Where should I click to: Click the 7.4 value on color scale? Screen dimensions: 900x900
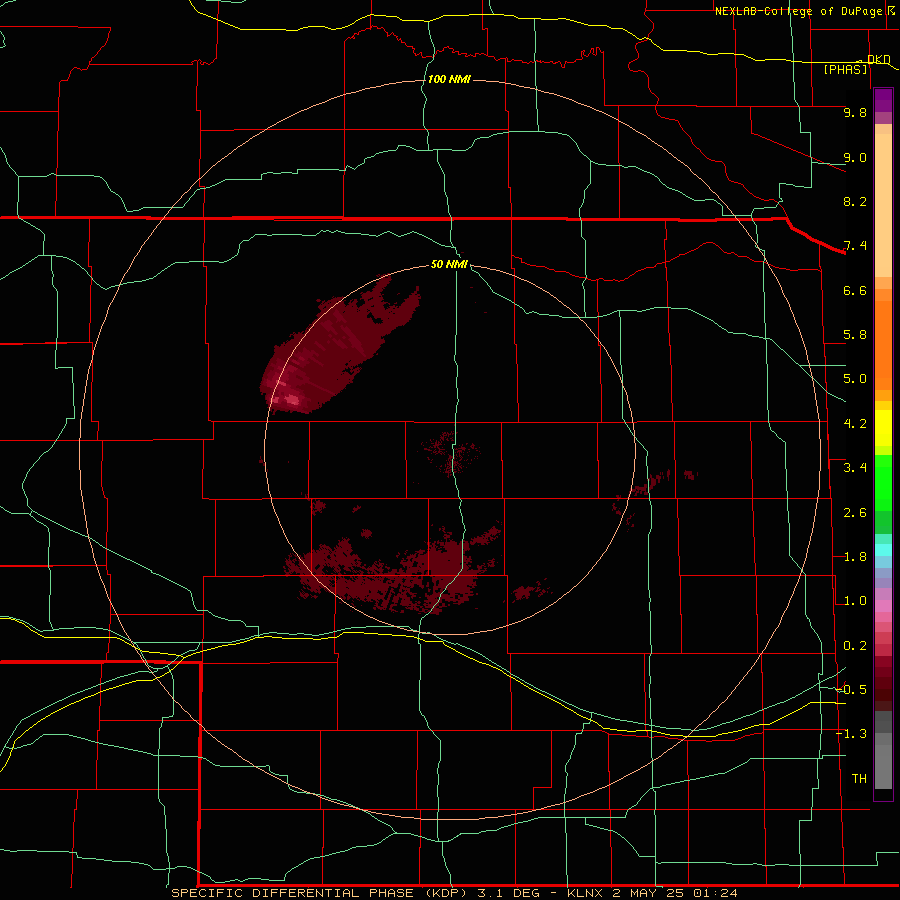click(x=855, y=246)
